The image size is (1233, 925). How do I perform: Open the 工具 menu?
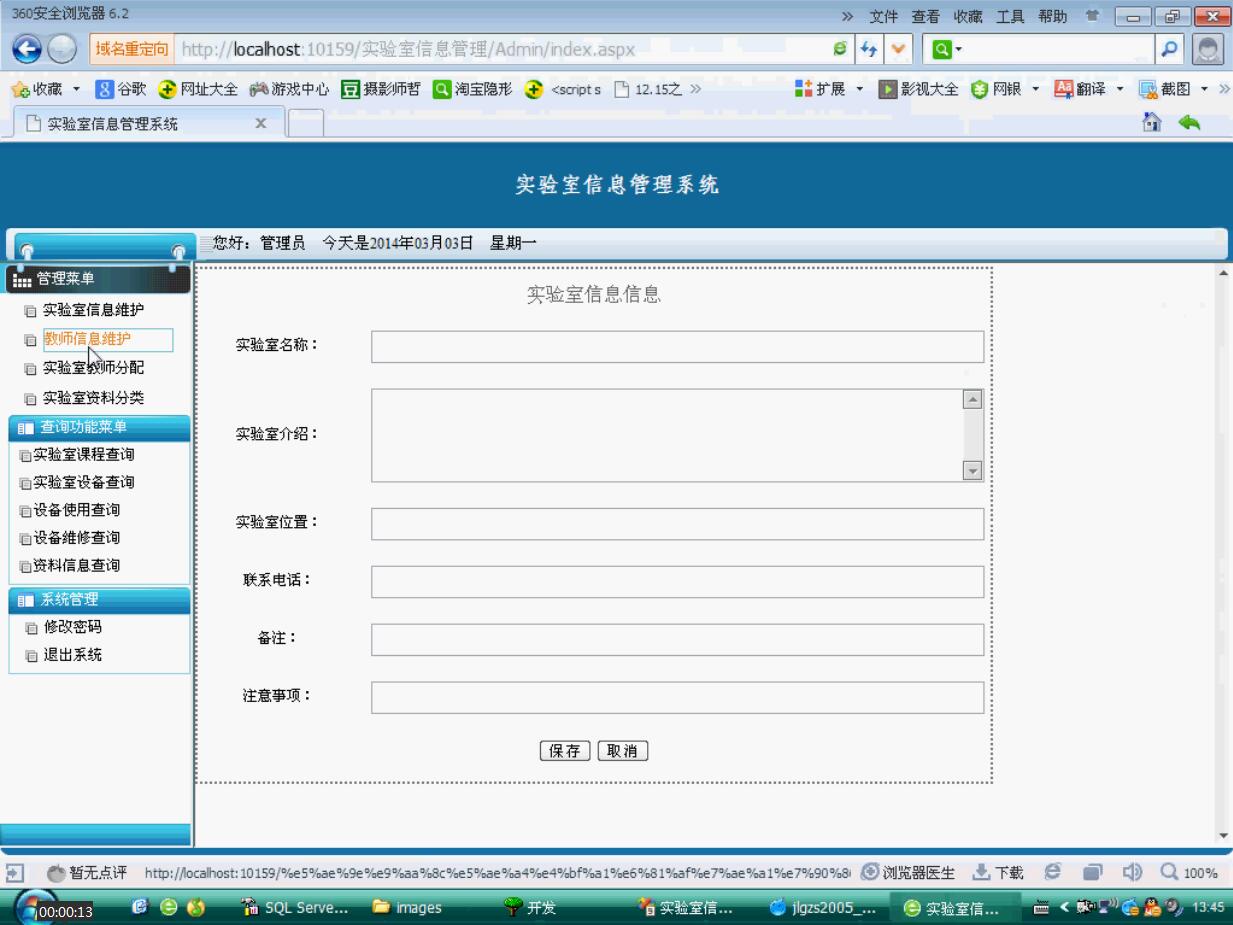coord(1010,16)
